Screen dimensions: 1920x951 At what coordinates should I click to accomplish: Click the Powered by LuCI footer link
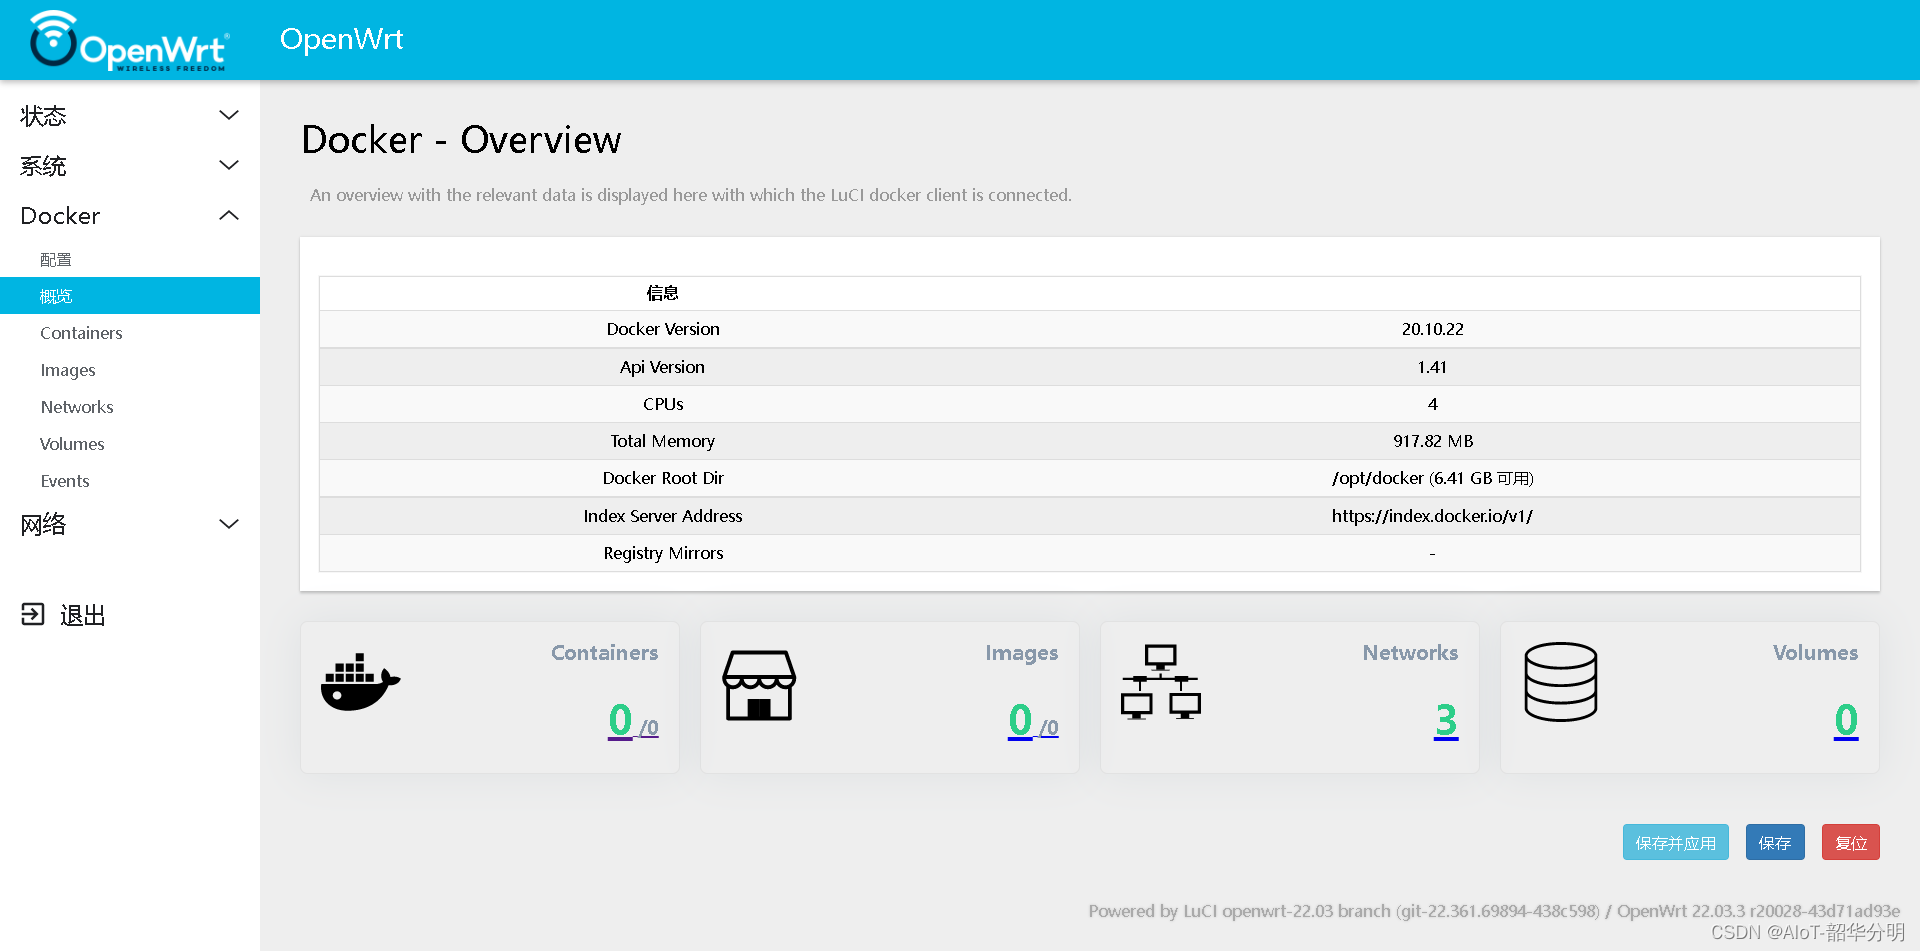[1344, 911]
